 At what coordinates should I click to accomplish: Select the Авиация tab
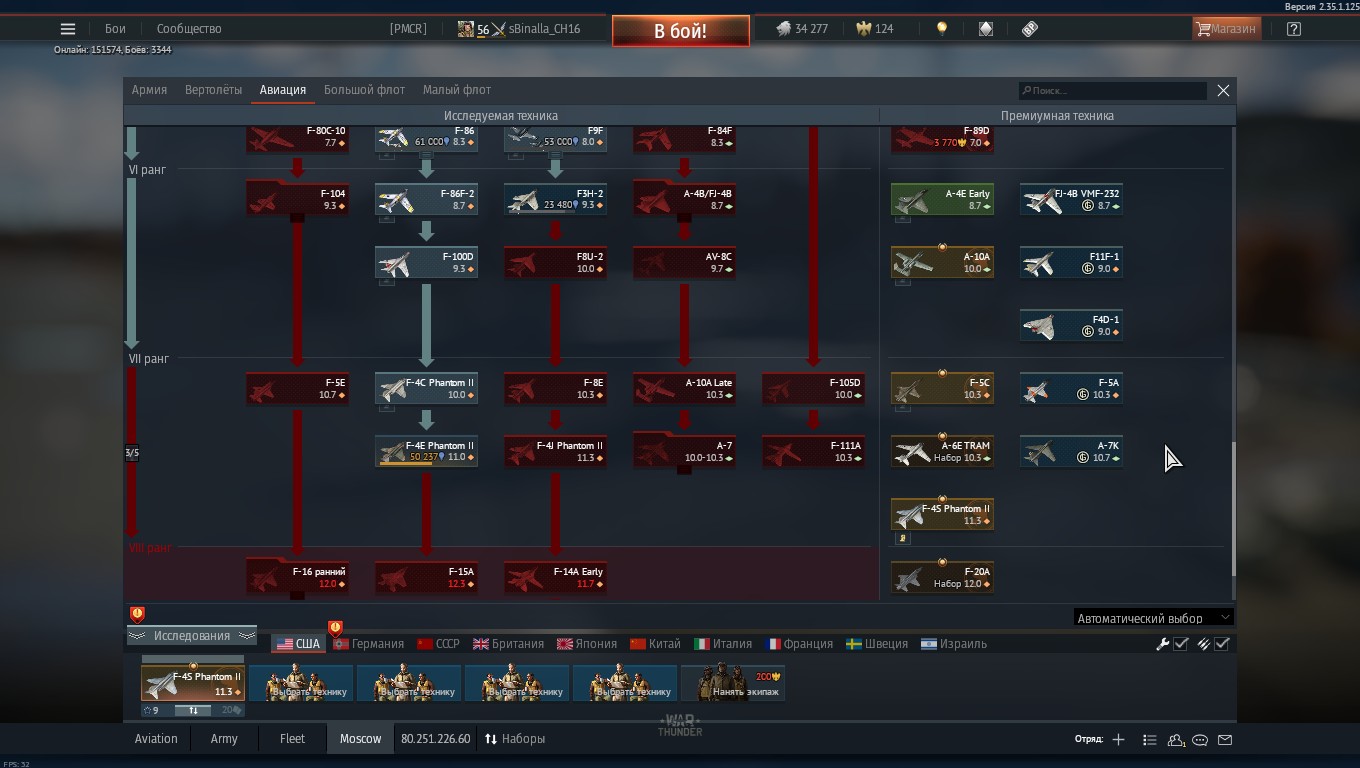[x=283, y=90]
